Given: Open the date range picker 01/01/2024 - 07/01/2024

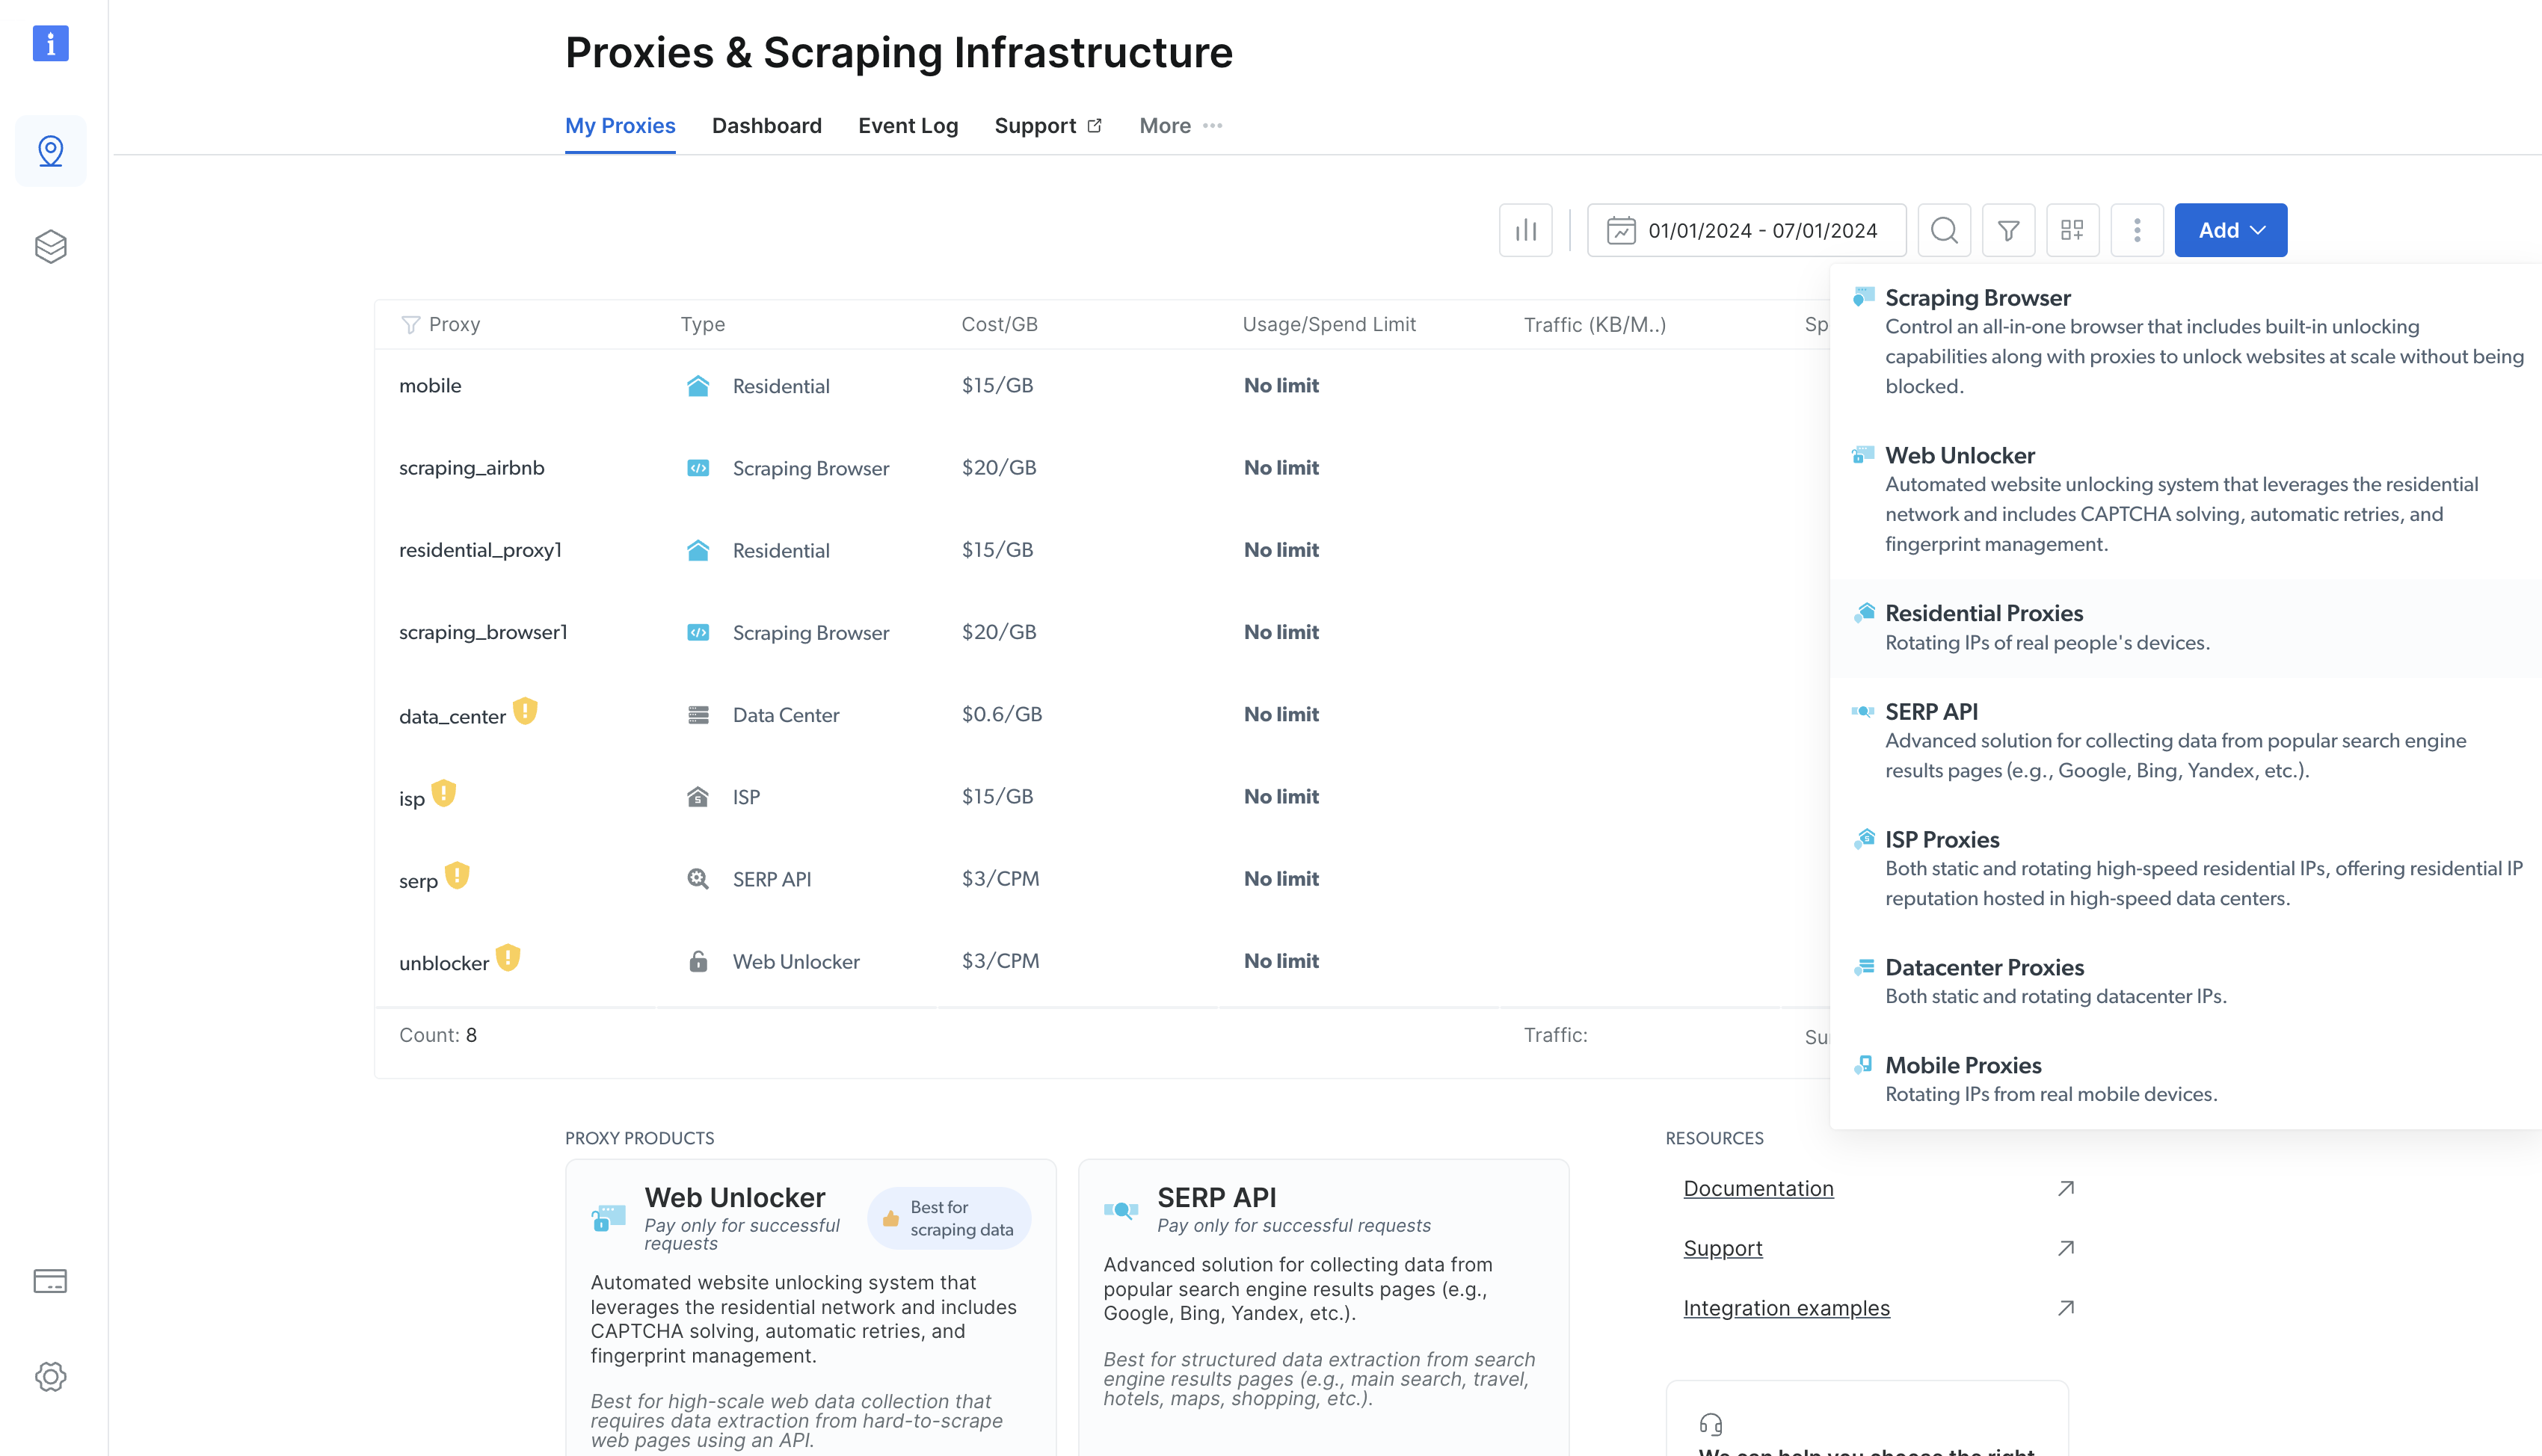Looking at the screenshot, I should click(1745, 230).
